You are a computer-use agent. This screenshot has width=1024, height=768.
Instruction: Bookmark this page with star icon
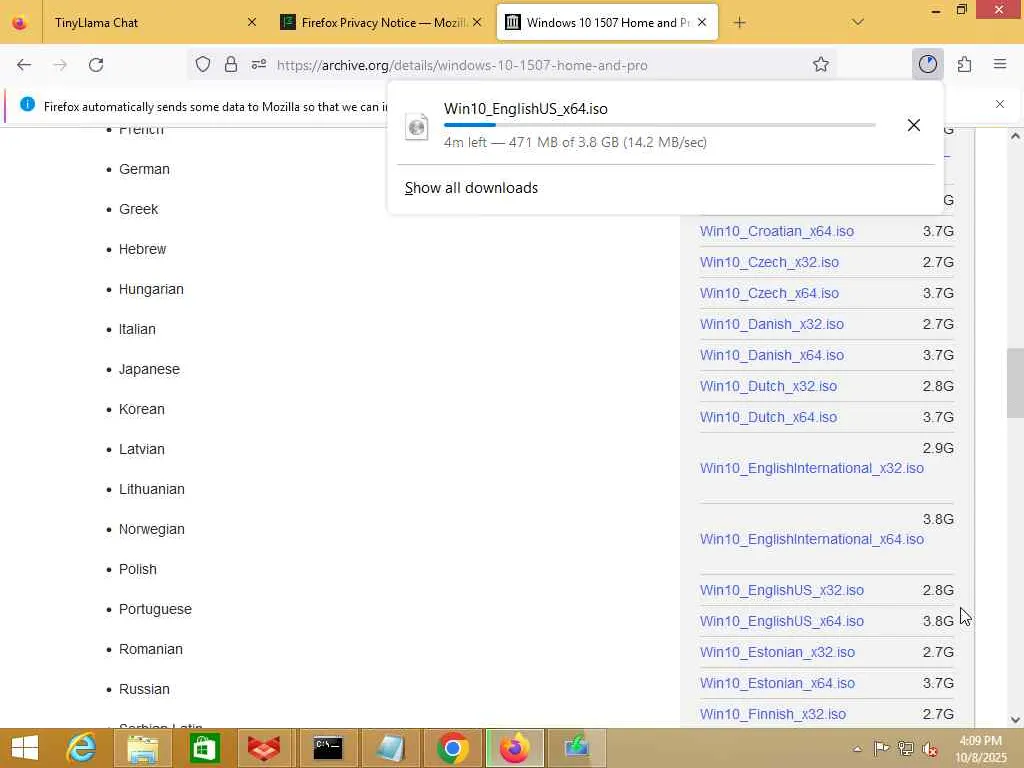point(821,65)
